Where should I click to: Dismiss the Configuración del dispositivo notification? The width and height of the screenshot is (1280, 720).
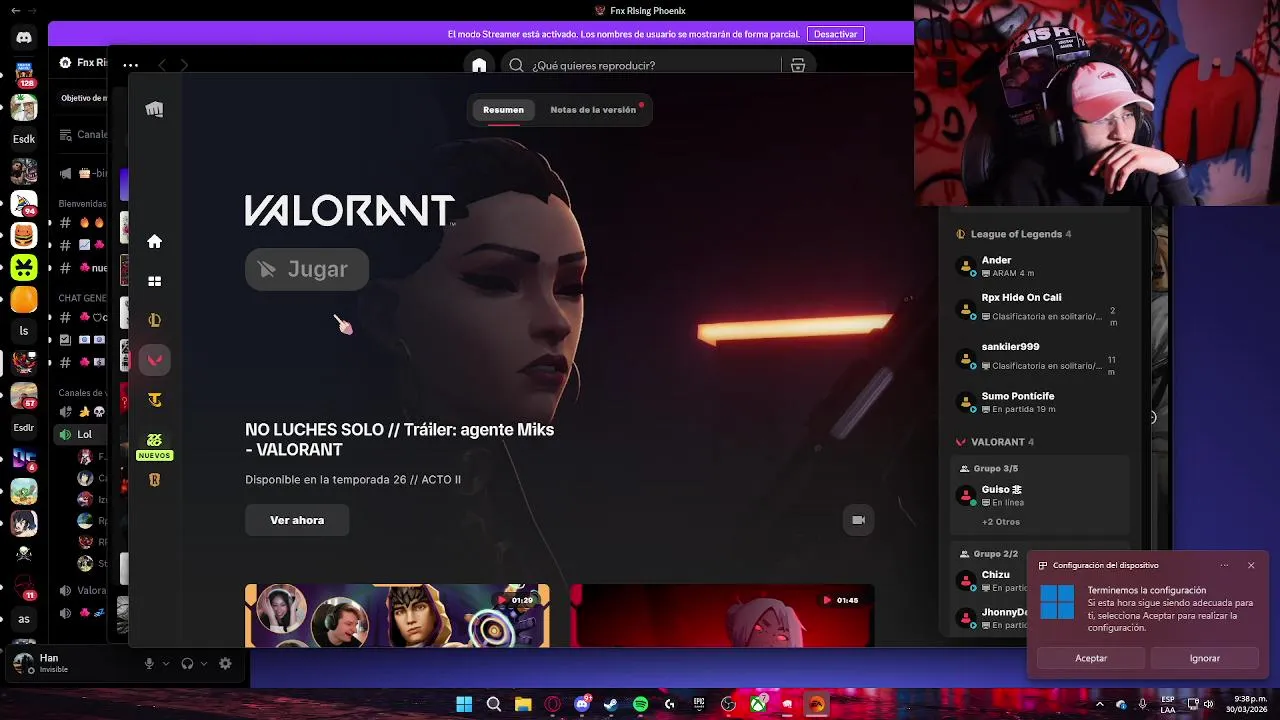coord(1250,565)
